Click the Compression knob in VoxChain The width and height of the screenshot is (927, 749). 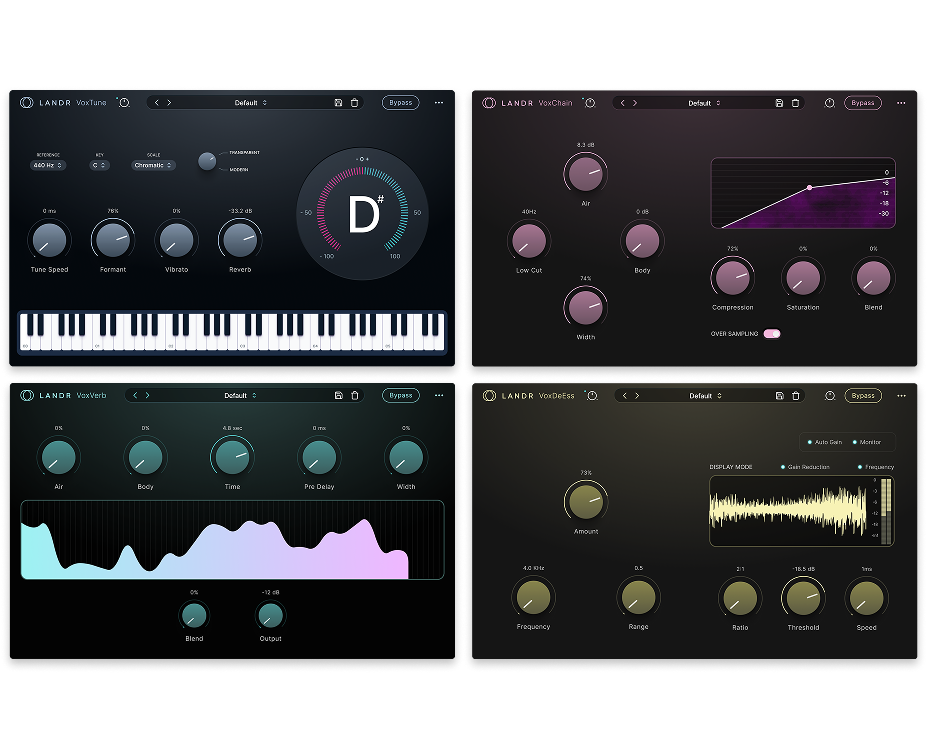[732, 278]
